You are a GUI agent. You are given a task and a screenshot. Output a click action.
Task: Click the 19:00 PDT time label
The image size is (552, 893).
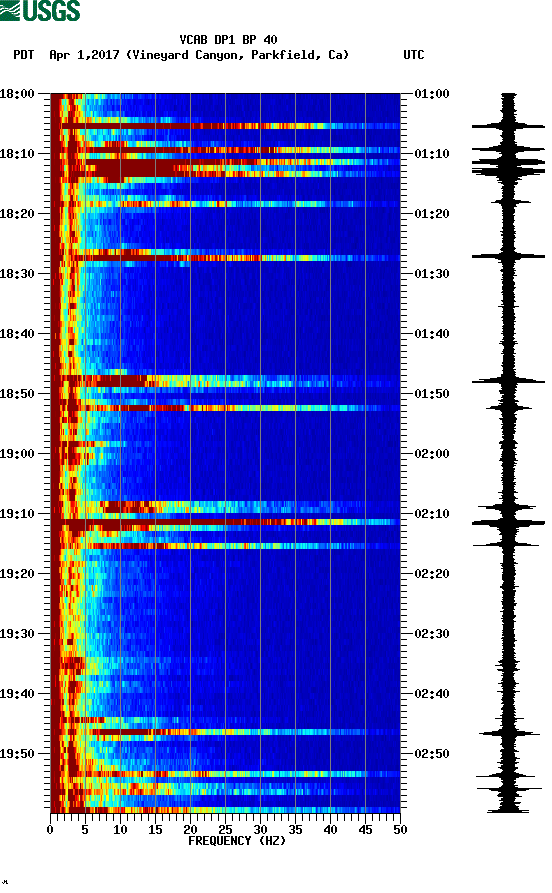tap(17, 454)
